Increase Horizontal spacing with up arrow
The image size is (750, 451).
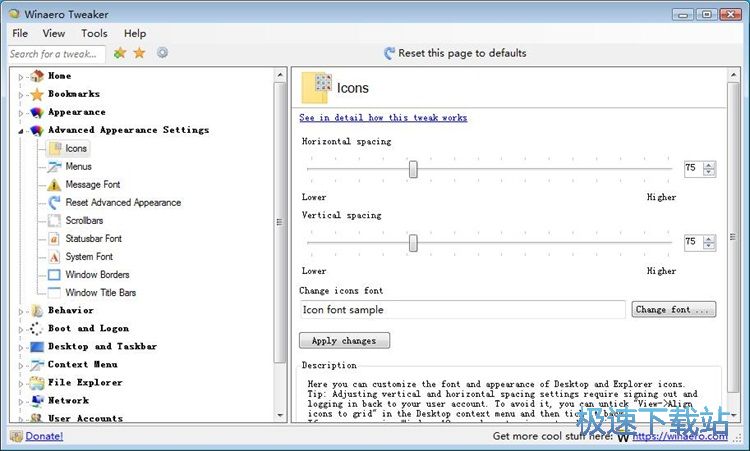709,165
